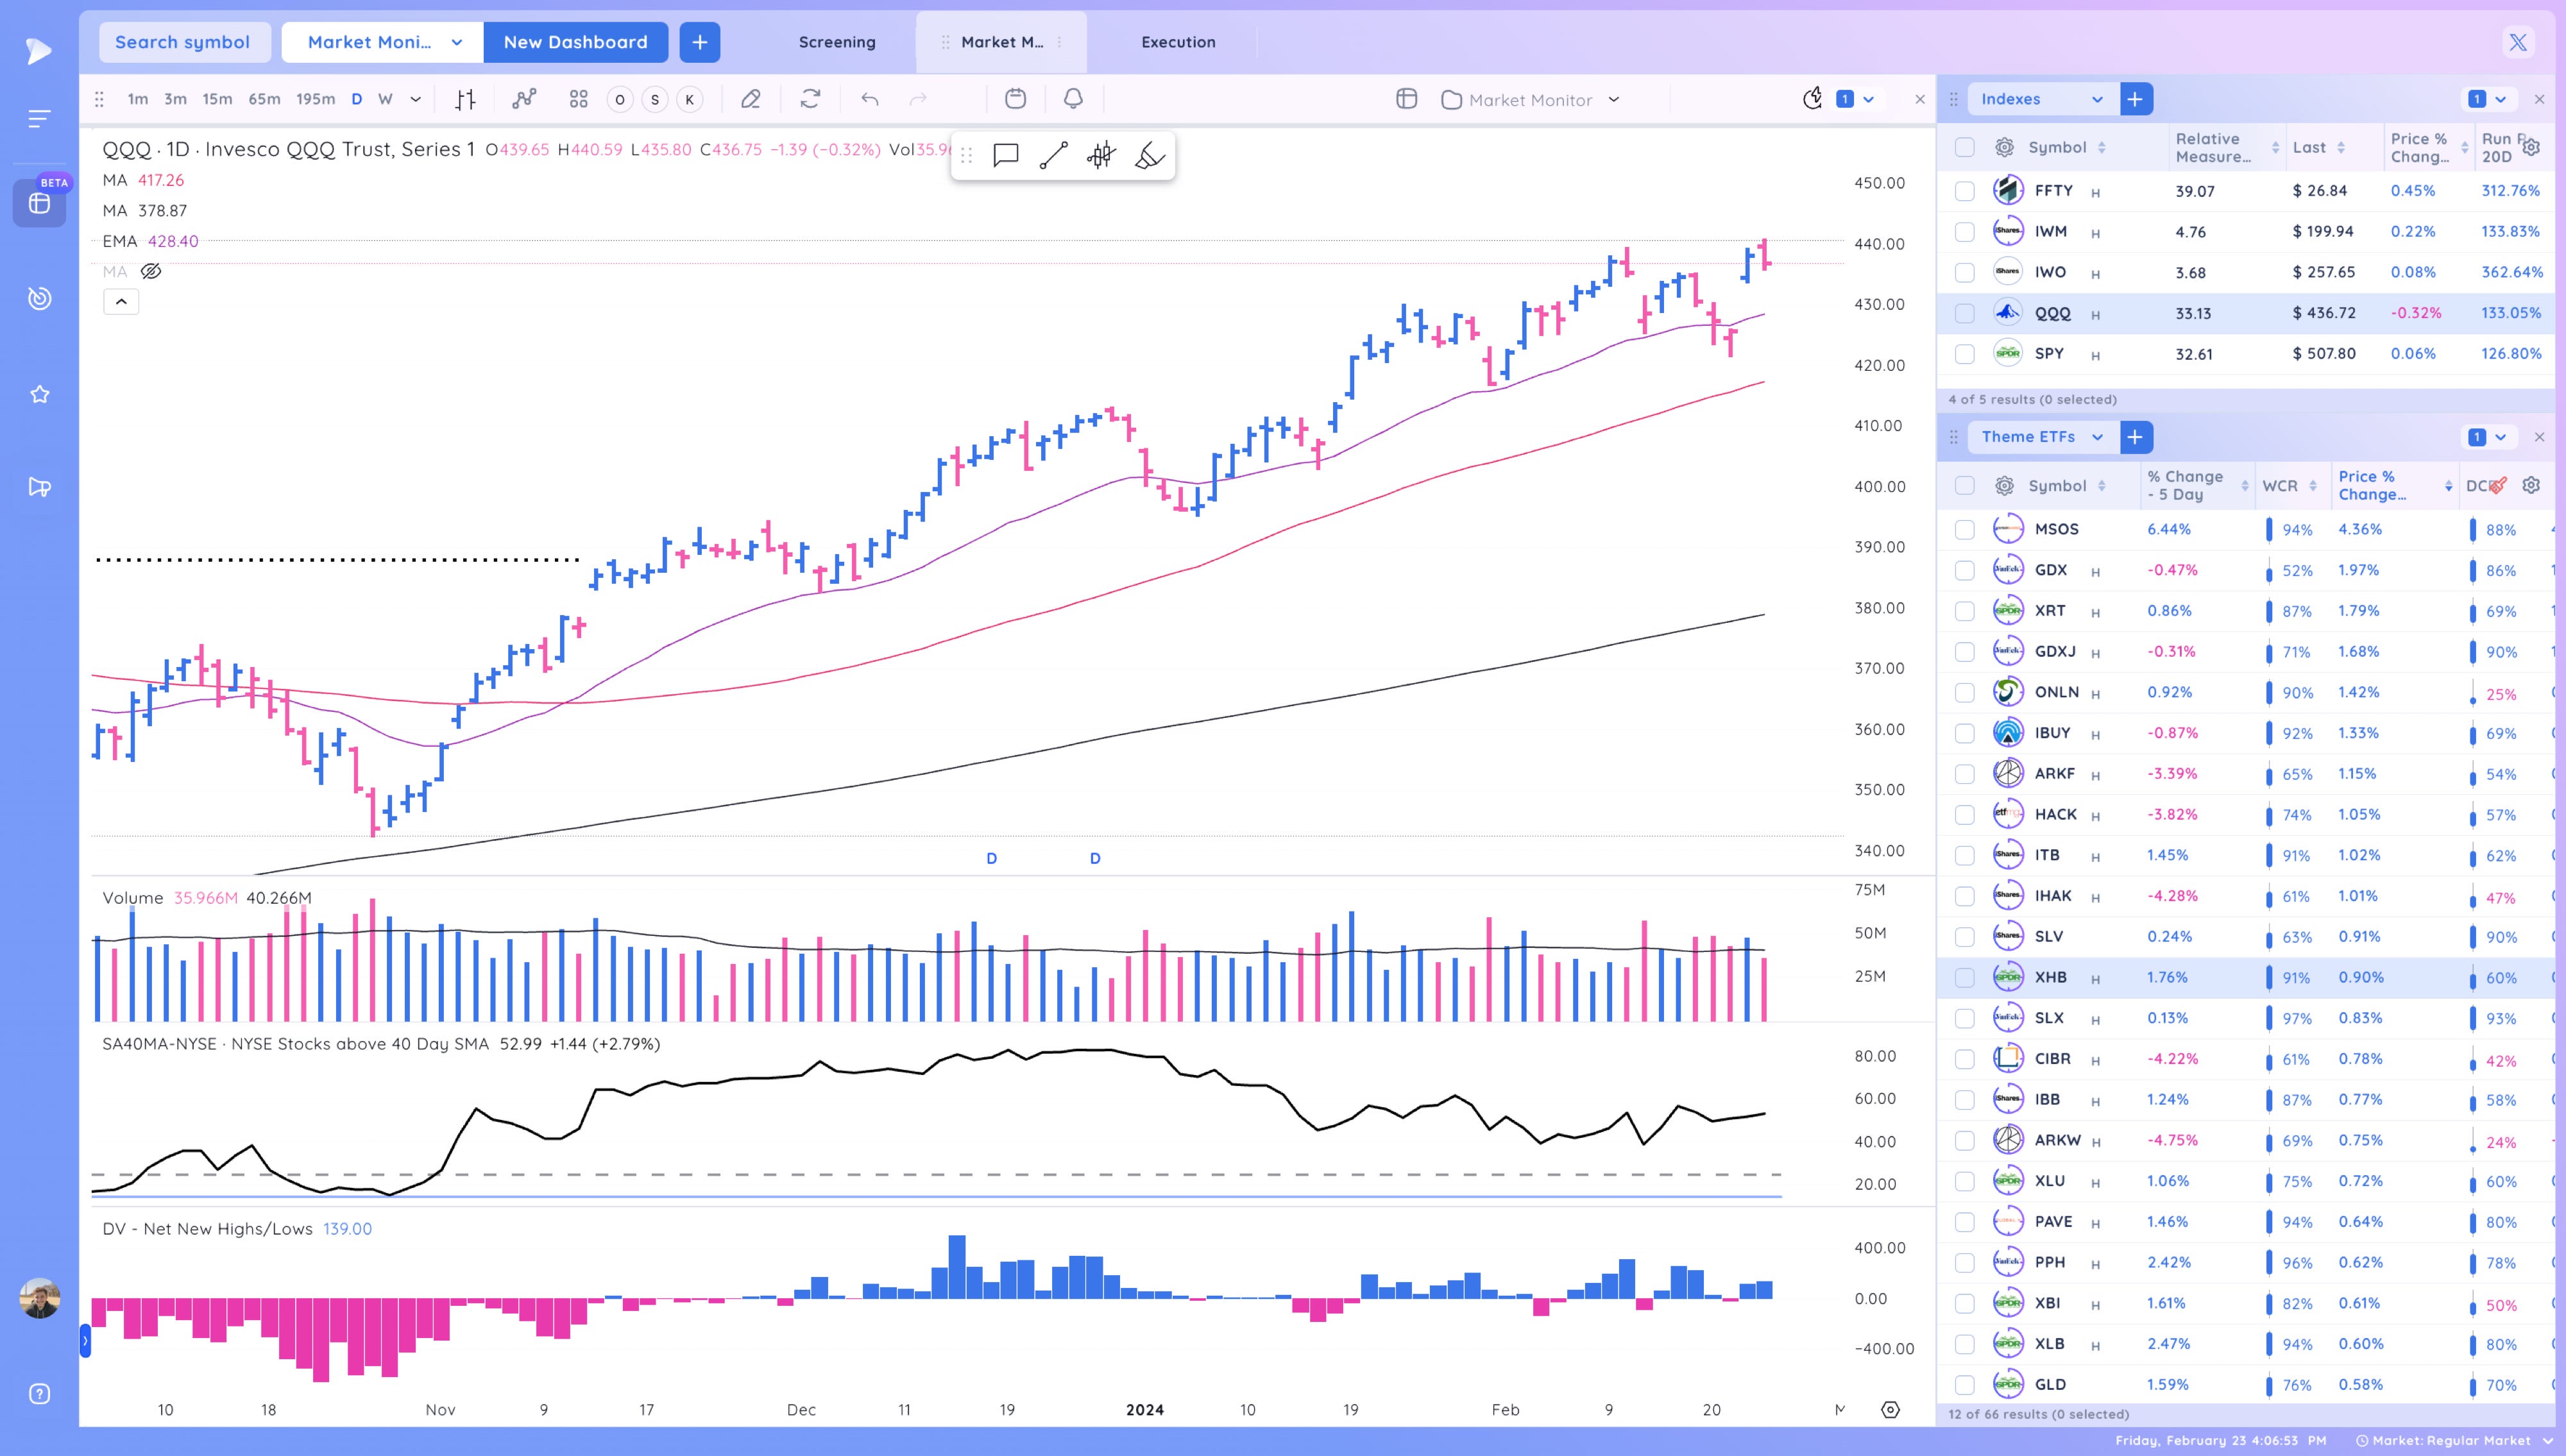Open the chart type bars icon
The height and width of the screenshot is (1456, 2566).
point(465,99)
